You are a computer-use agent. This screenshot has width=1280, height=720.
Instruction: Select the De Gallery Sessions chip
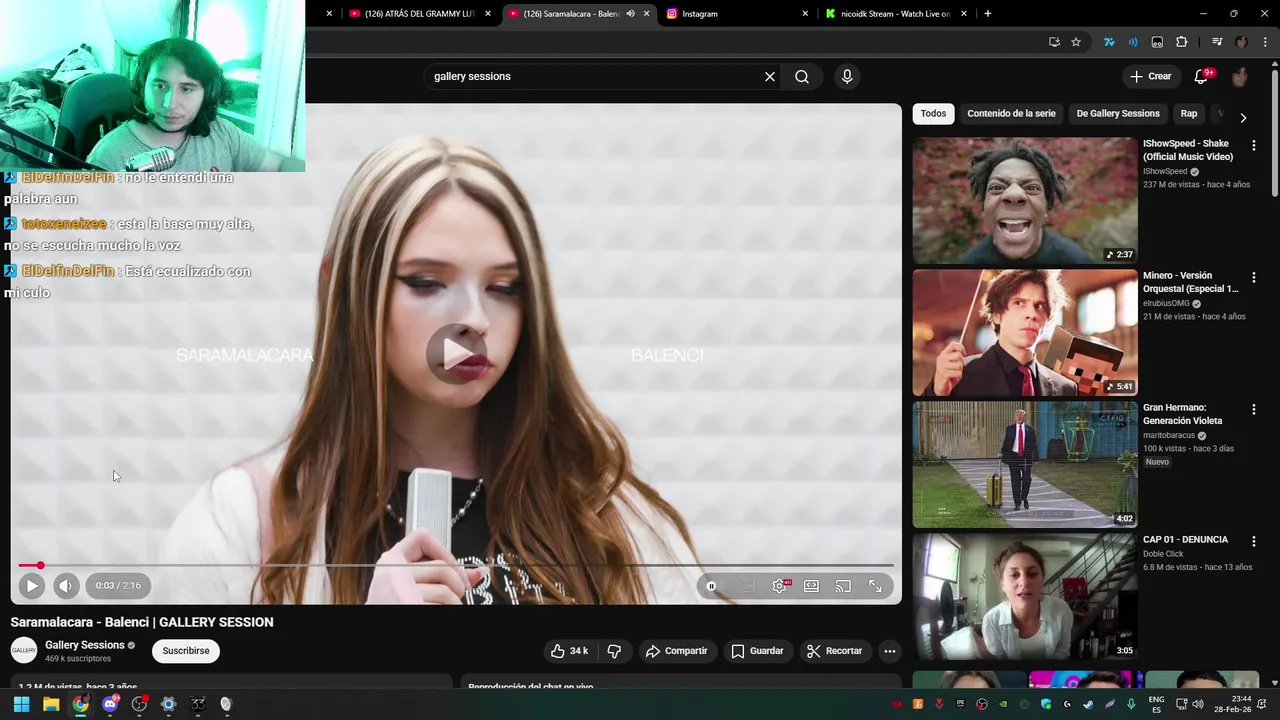[x=1118, y=114]
